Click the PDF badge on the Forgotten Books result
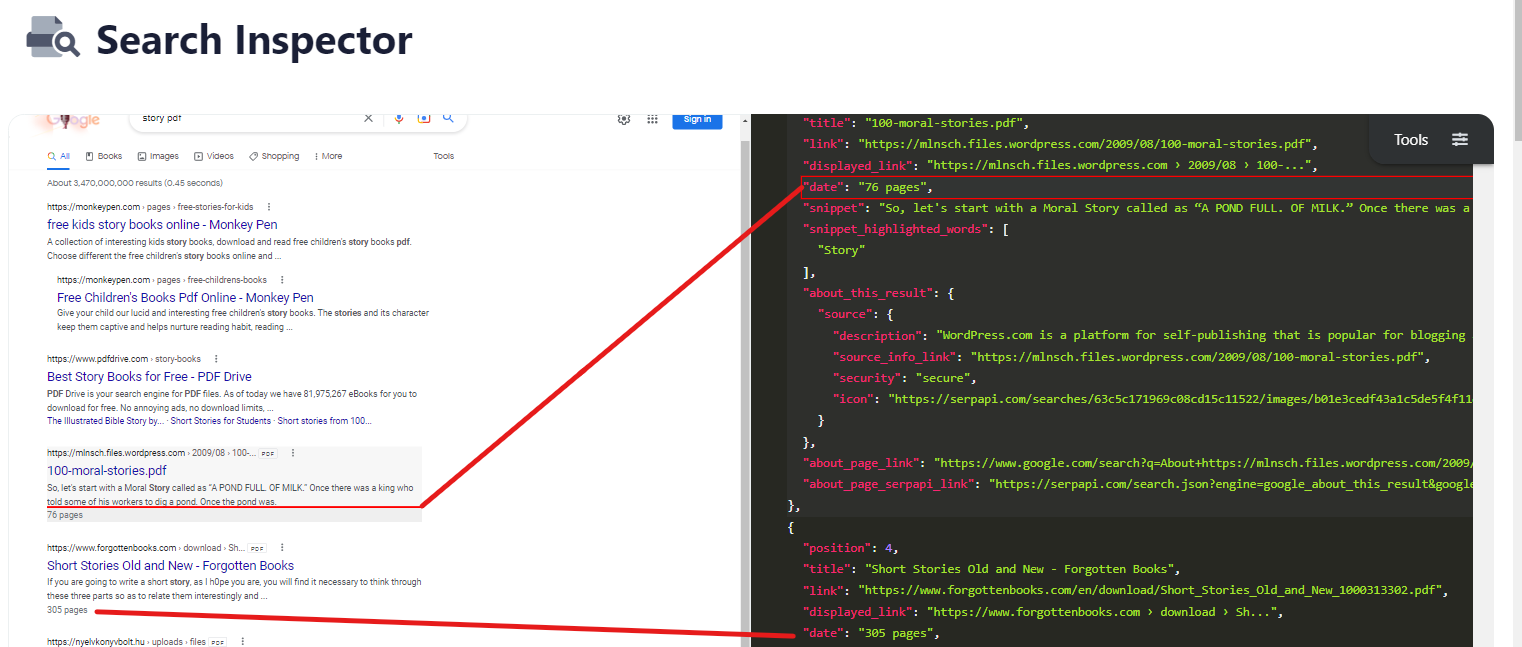The image size is (1522, 647). [x=256, y=547]
